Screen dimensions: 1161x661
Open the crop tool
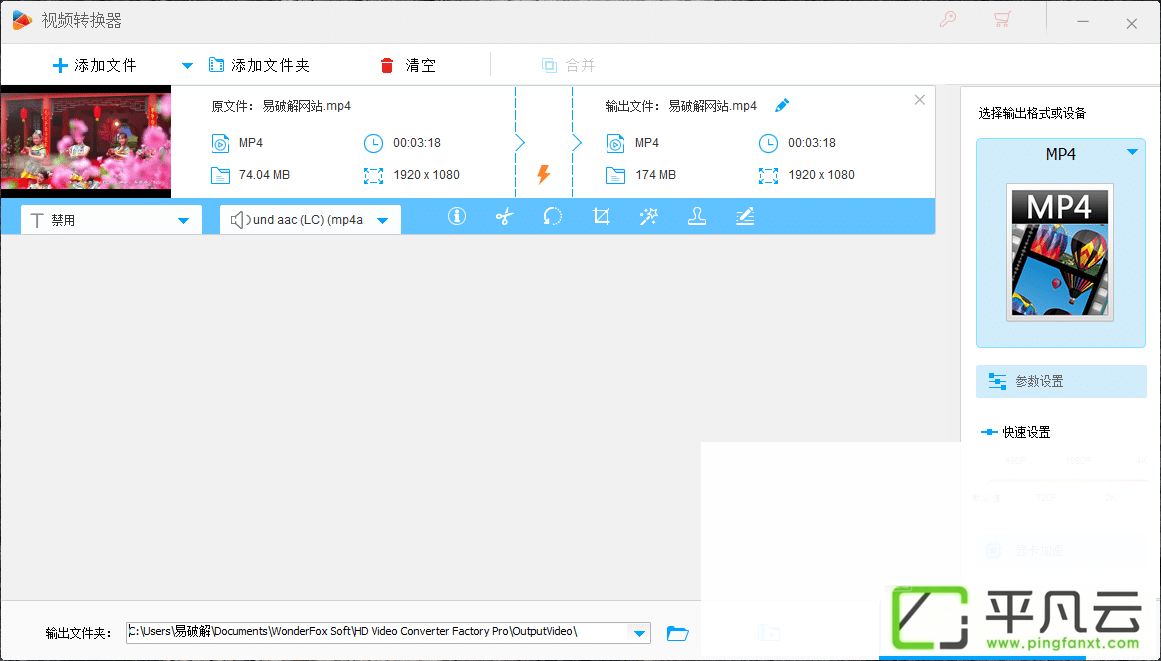tap(601, 216)
